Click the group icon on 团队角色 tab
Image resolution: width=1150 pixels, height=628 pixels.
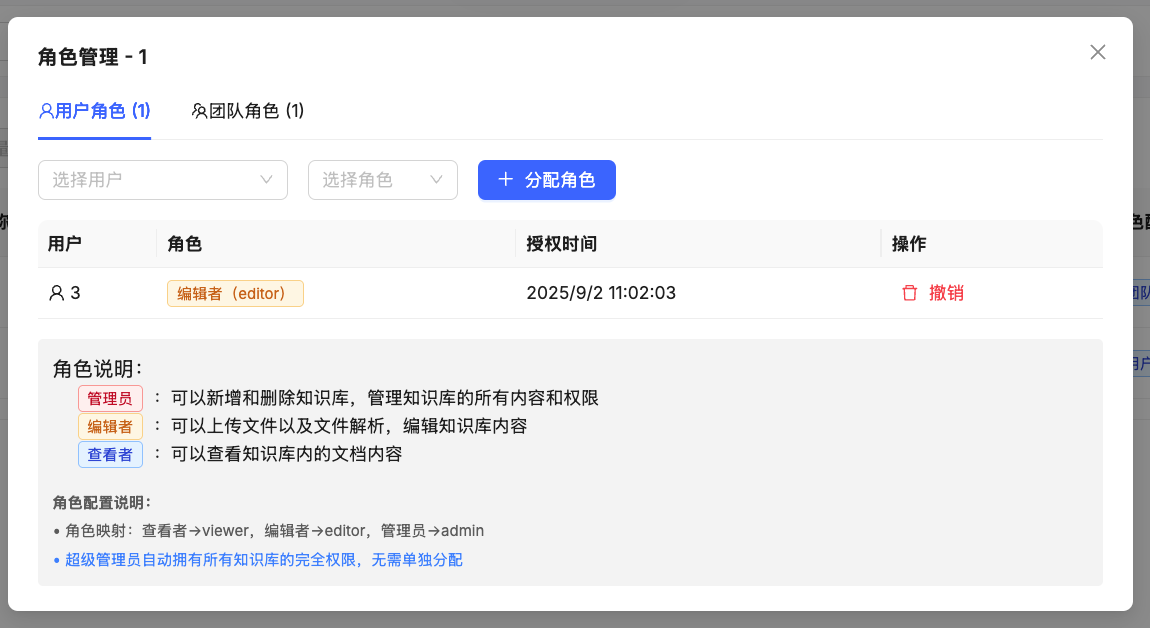(x=201, y=110)
